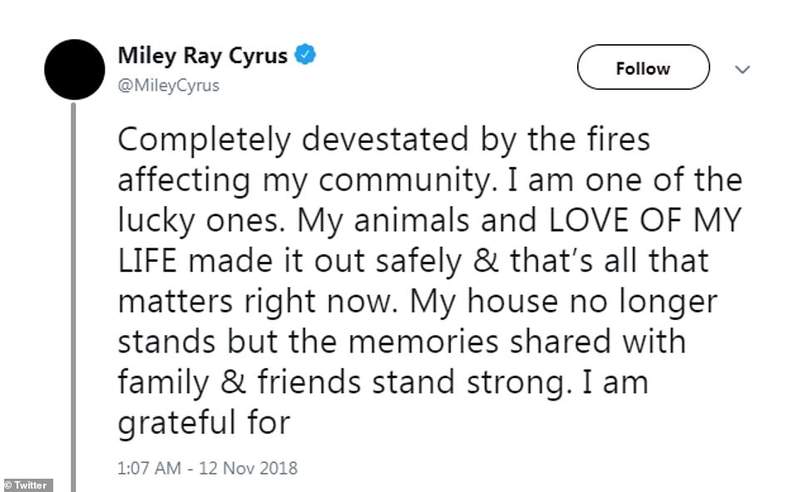
Task: Expand the chevron menu beside Follow
Action: pyautogui.click(x=743, y=69)
